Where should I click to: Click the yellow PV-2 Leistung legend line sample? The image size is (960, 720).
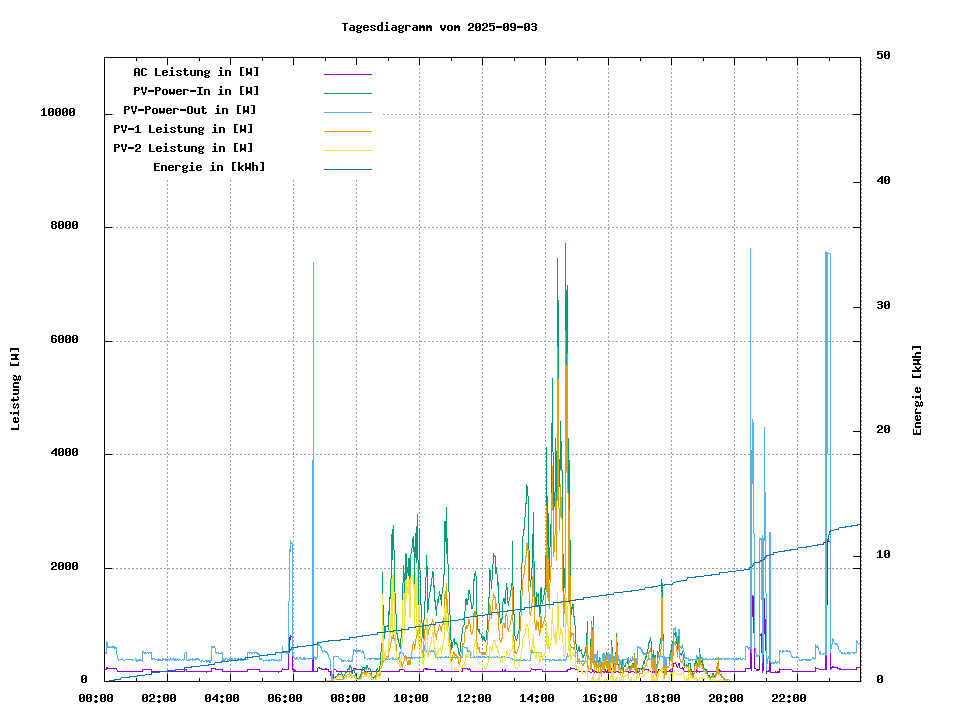pyautogui.click(x=347, y=150)
